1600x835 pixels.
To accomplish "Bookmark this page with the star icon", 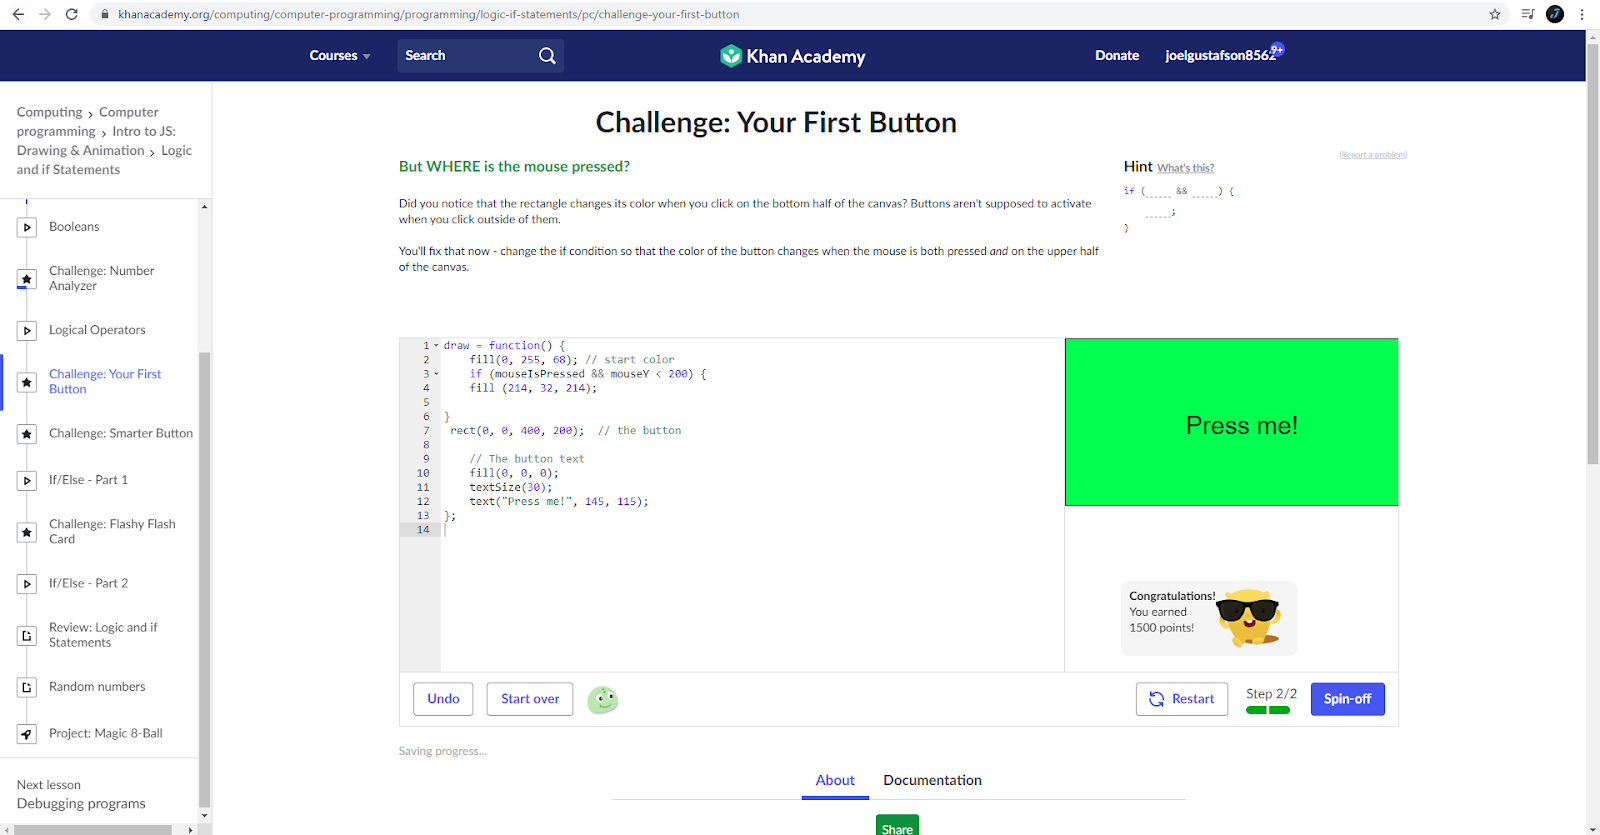I will [x=1495, y=14].
